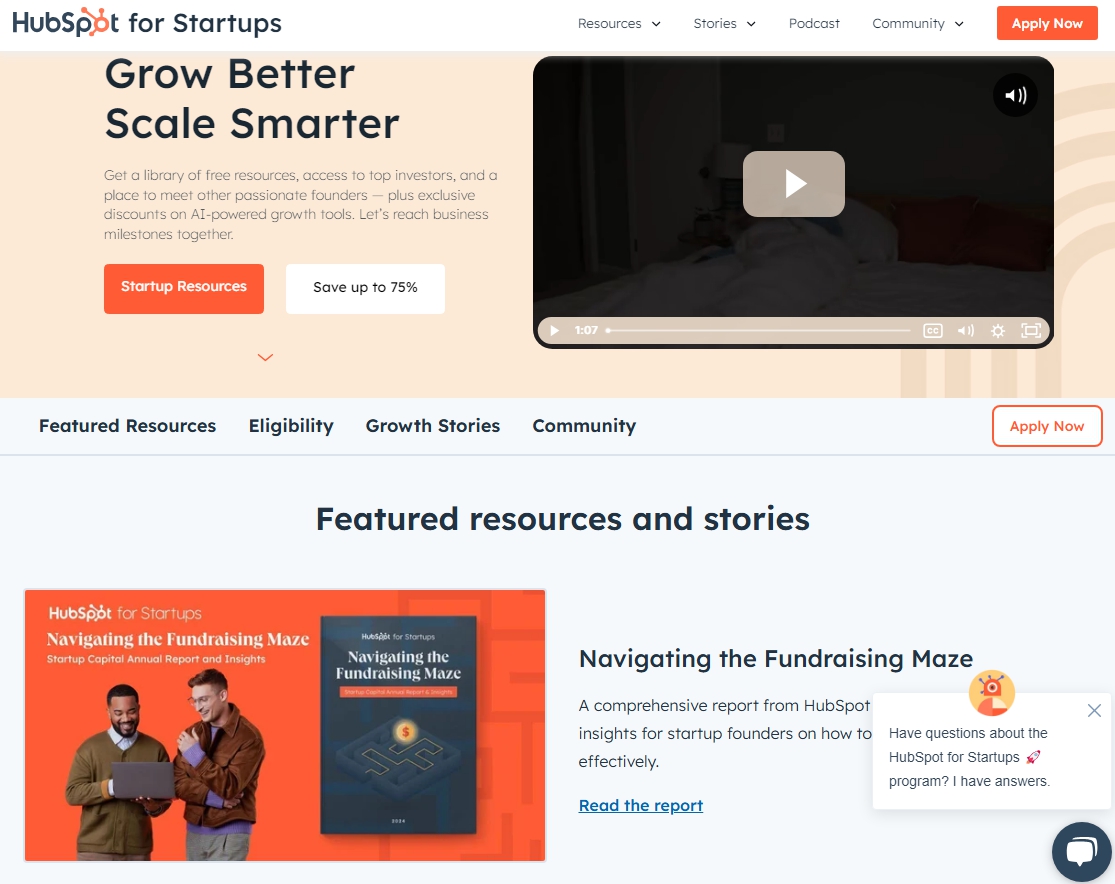Open the video settings gear
This screenshot has height=884, width=1115.
coord(998,331)
